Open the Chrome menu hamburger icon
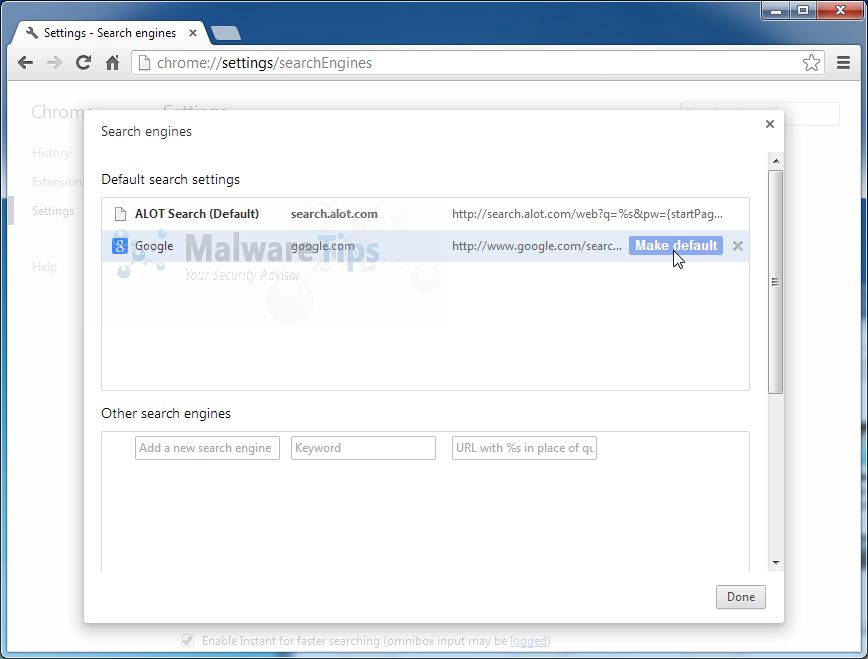Image resolution: width=868 pixels, height=659 pixels. pos(843,63)
